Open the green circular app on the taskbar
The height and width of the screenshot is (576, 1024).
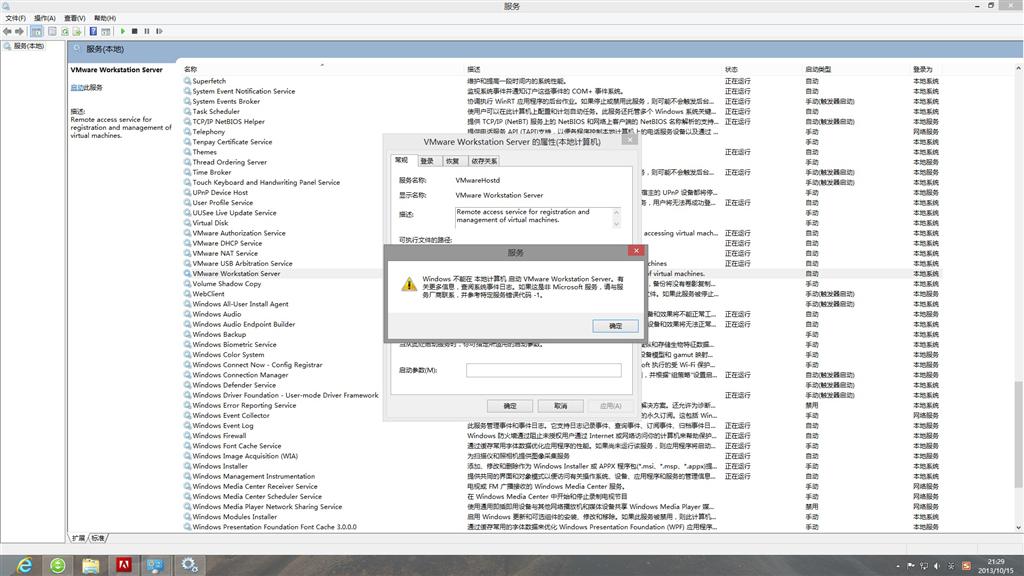point(57,565)
